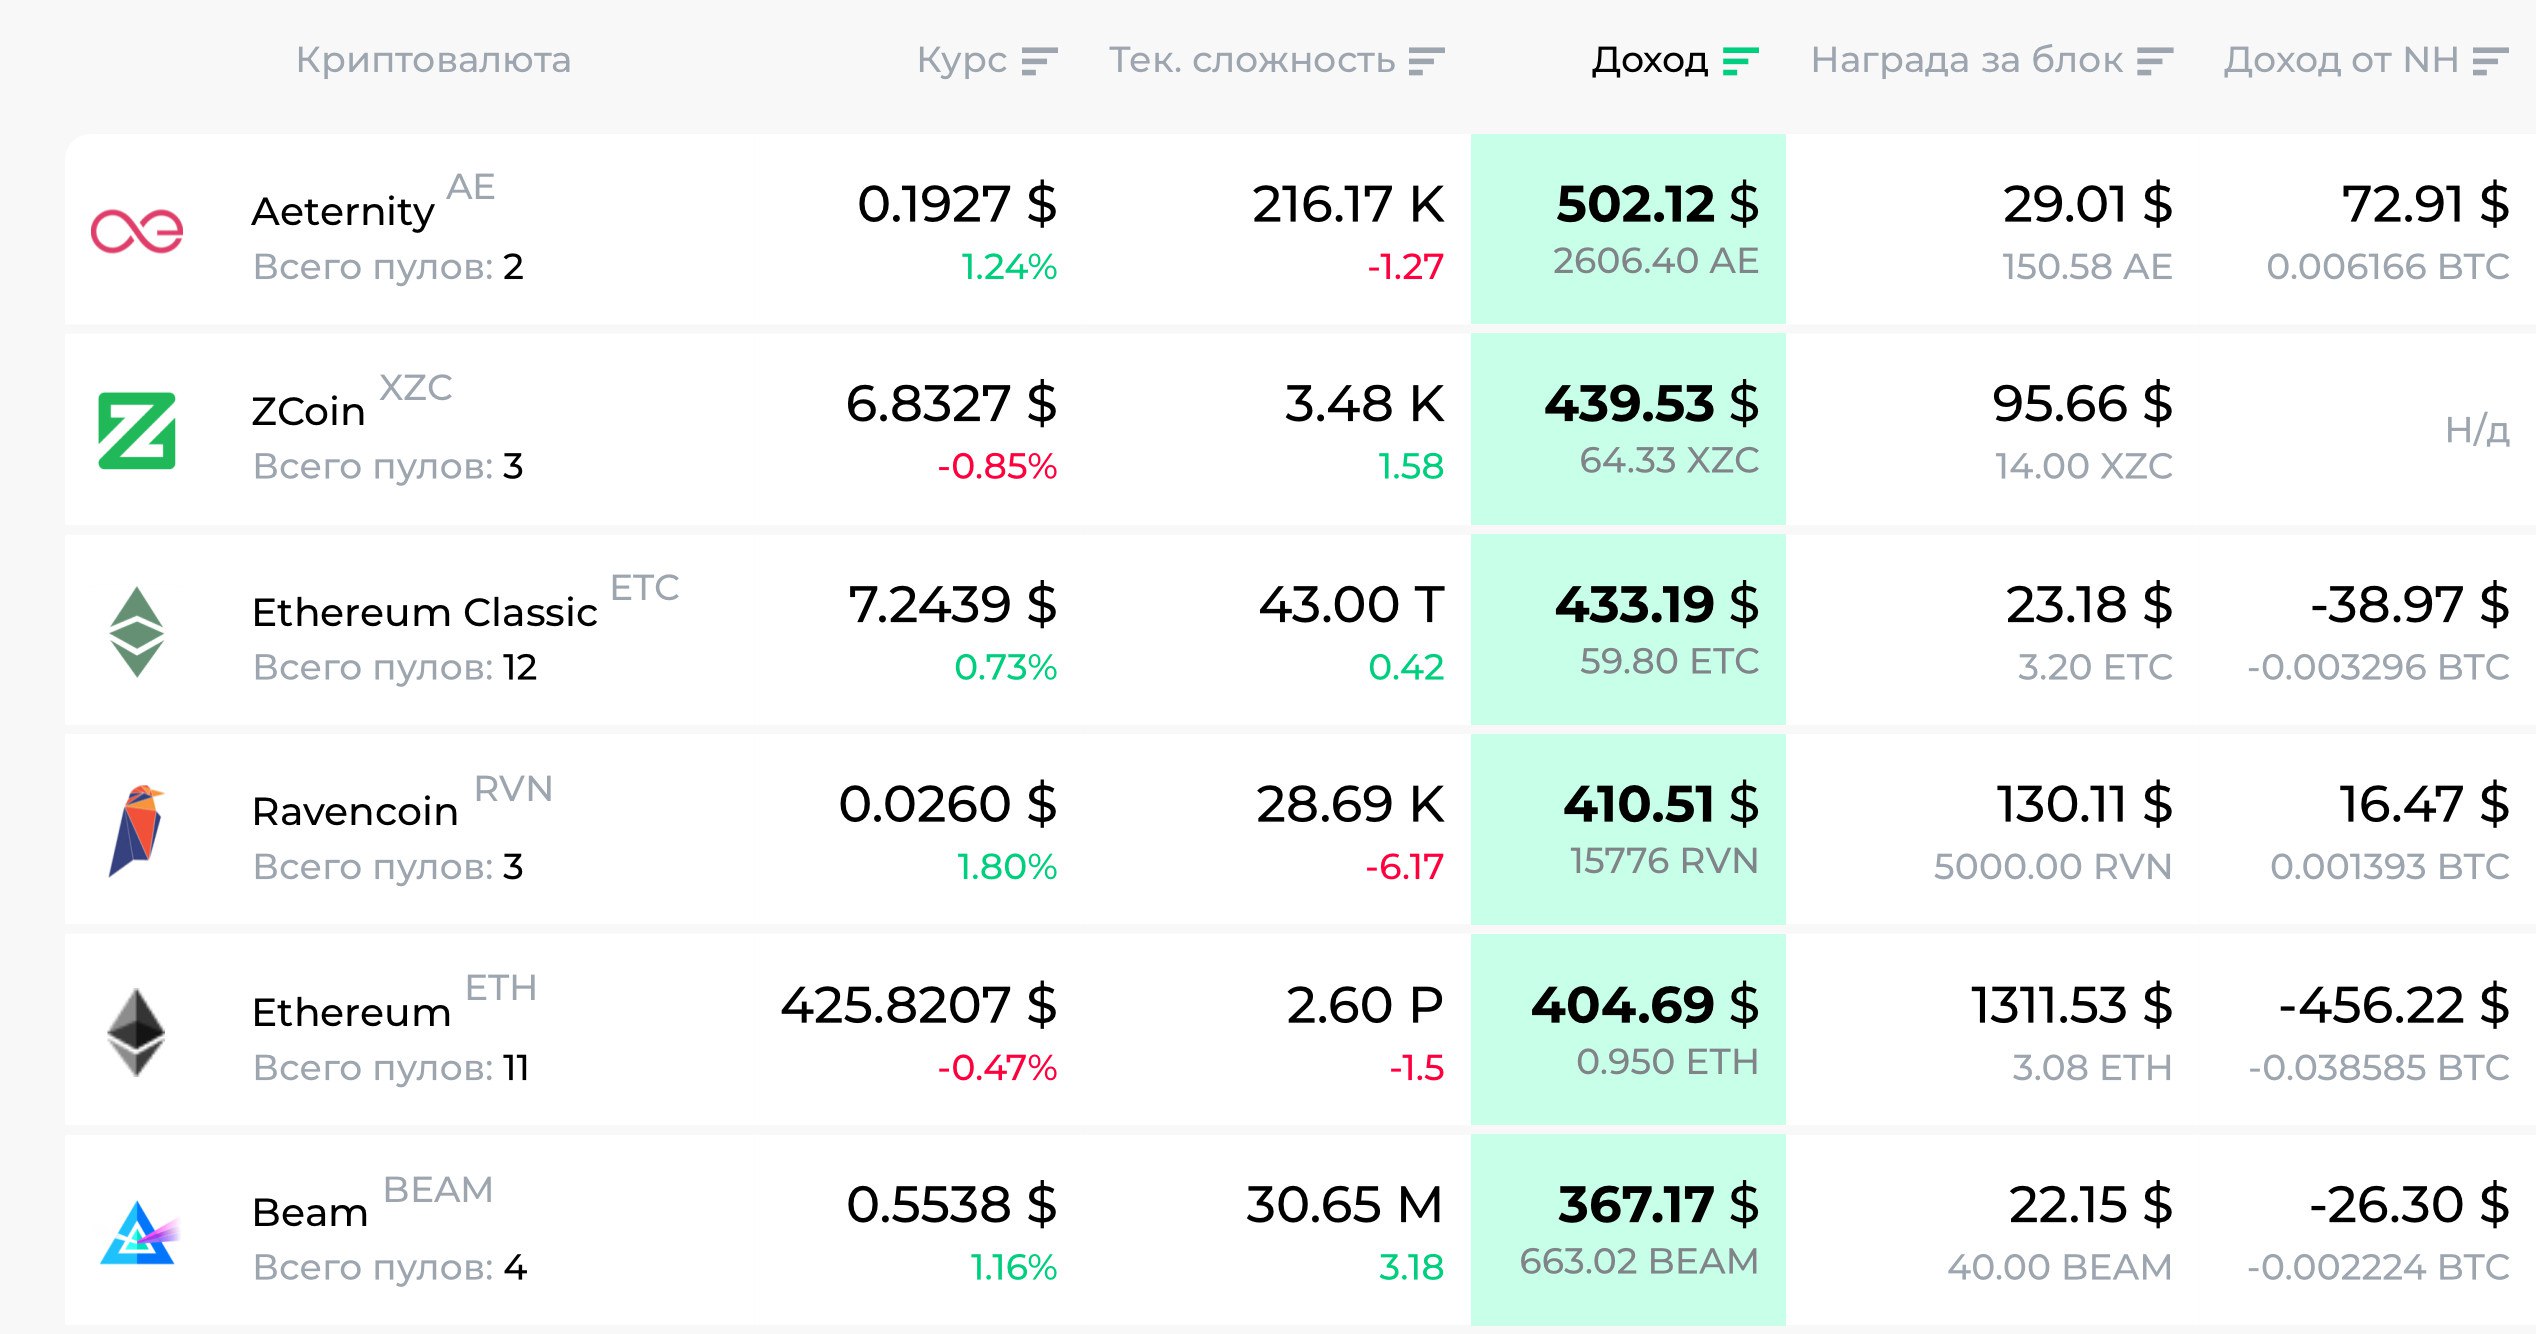Click the XZC ticker label

pyautogui.click(x=416, y=387)
